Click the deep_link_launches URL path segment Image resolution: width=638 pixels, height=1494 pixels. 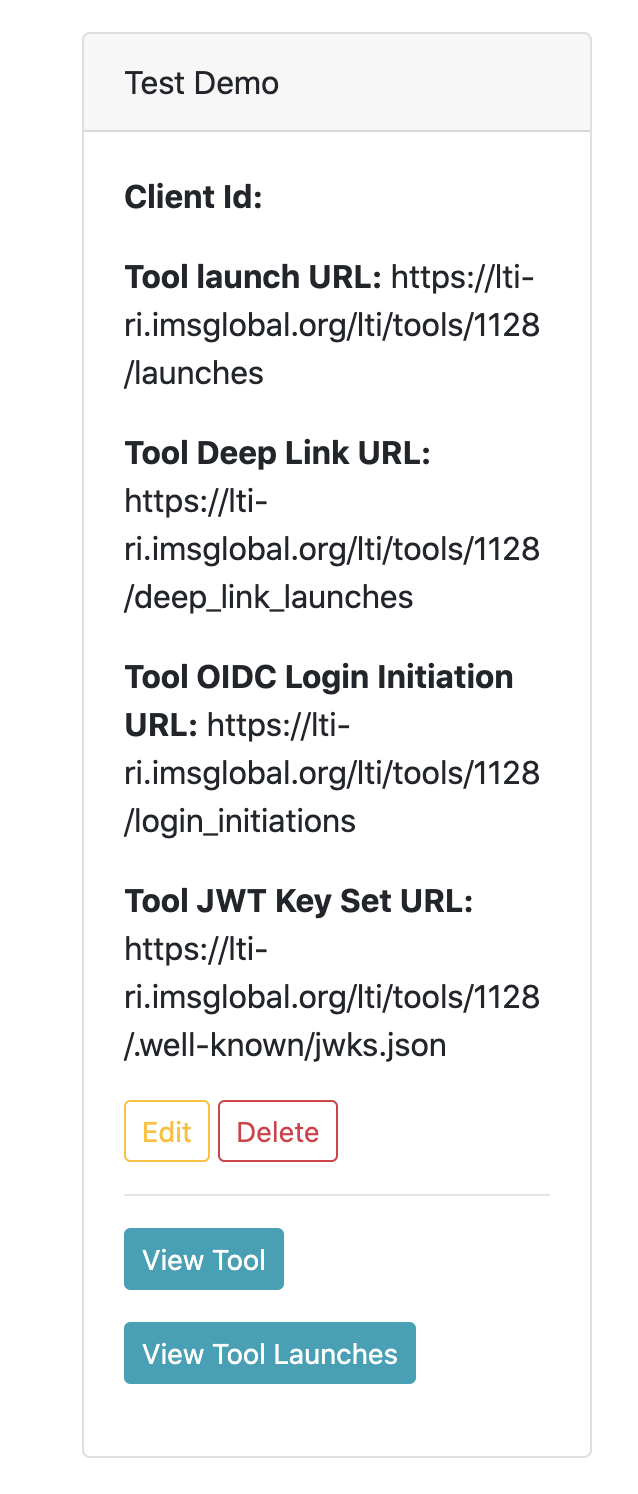tap(270, 596)
